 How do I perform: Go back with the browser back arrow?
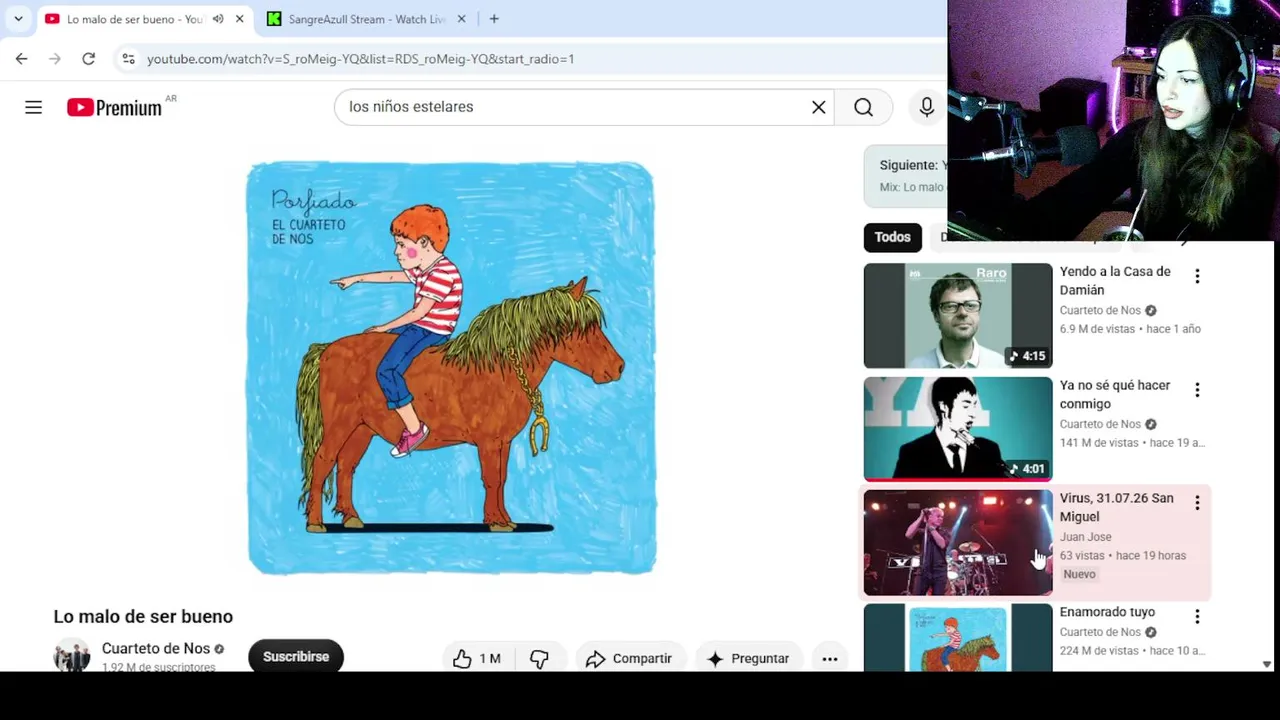(x=21, y=59)
